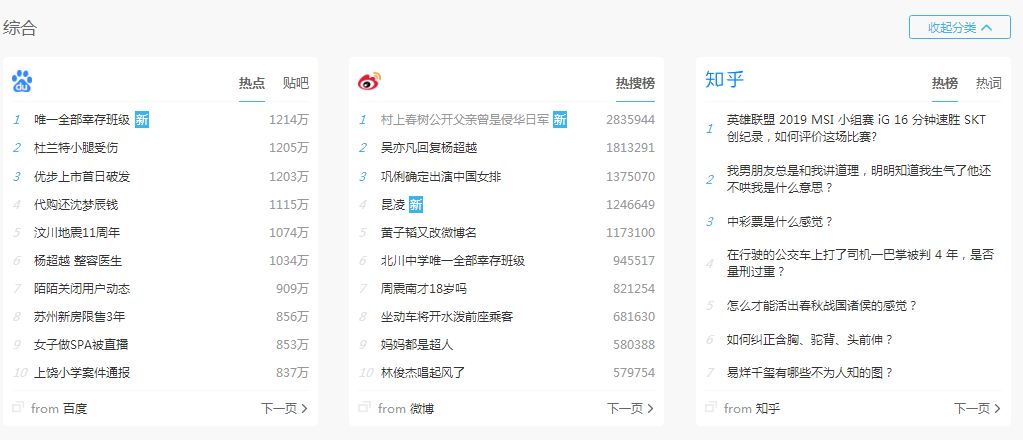Click the 汶川地震11周年 topic
1023x440 pixels.
tap(77, 232)
